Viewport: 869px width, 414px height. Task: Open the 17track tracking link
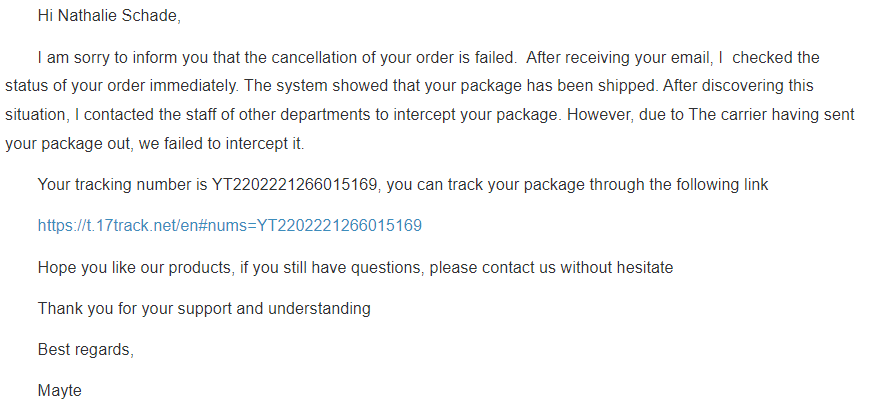coord(229,226)
